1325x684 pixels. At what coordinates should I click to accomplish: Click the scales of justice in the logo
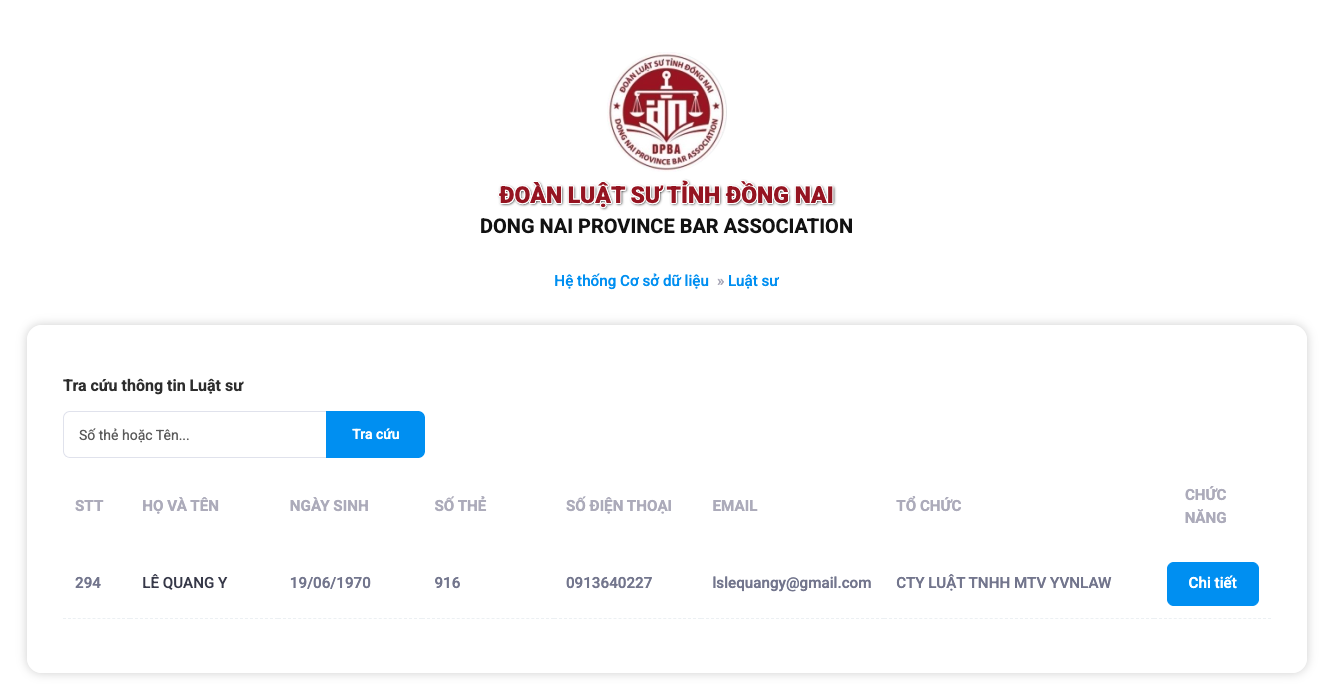(666, 105)
